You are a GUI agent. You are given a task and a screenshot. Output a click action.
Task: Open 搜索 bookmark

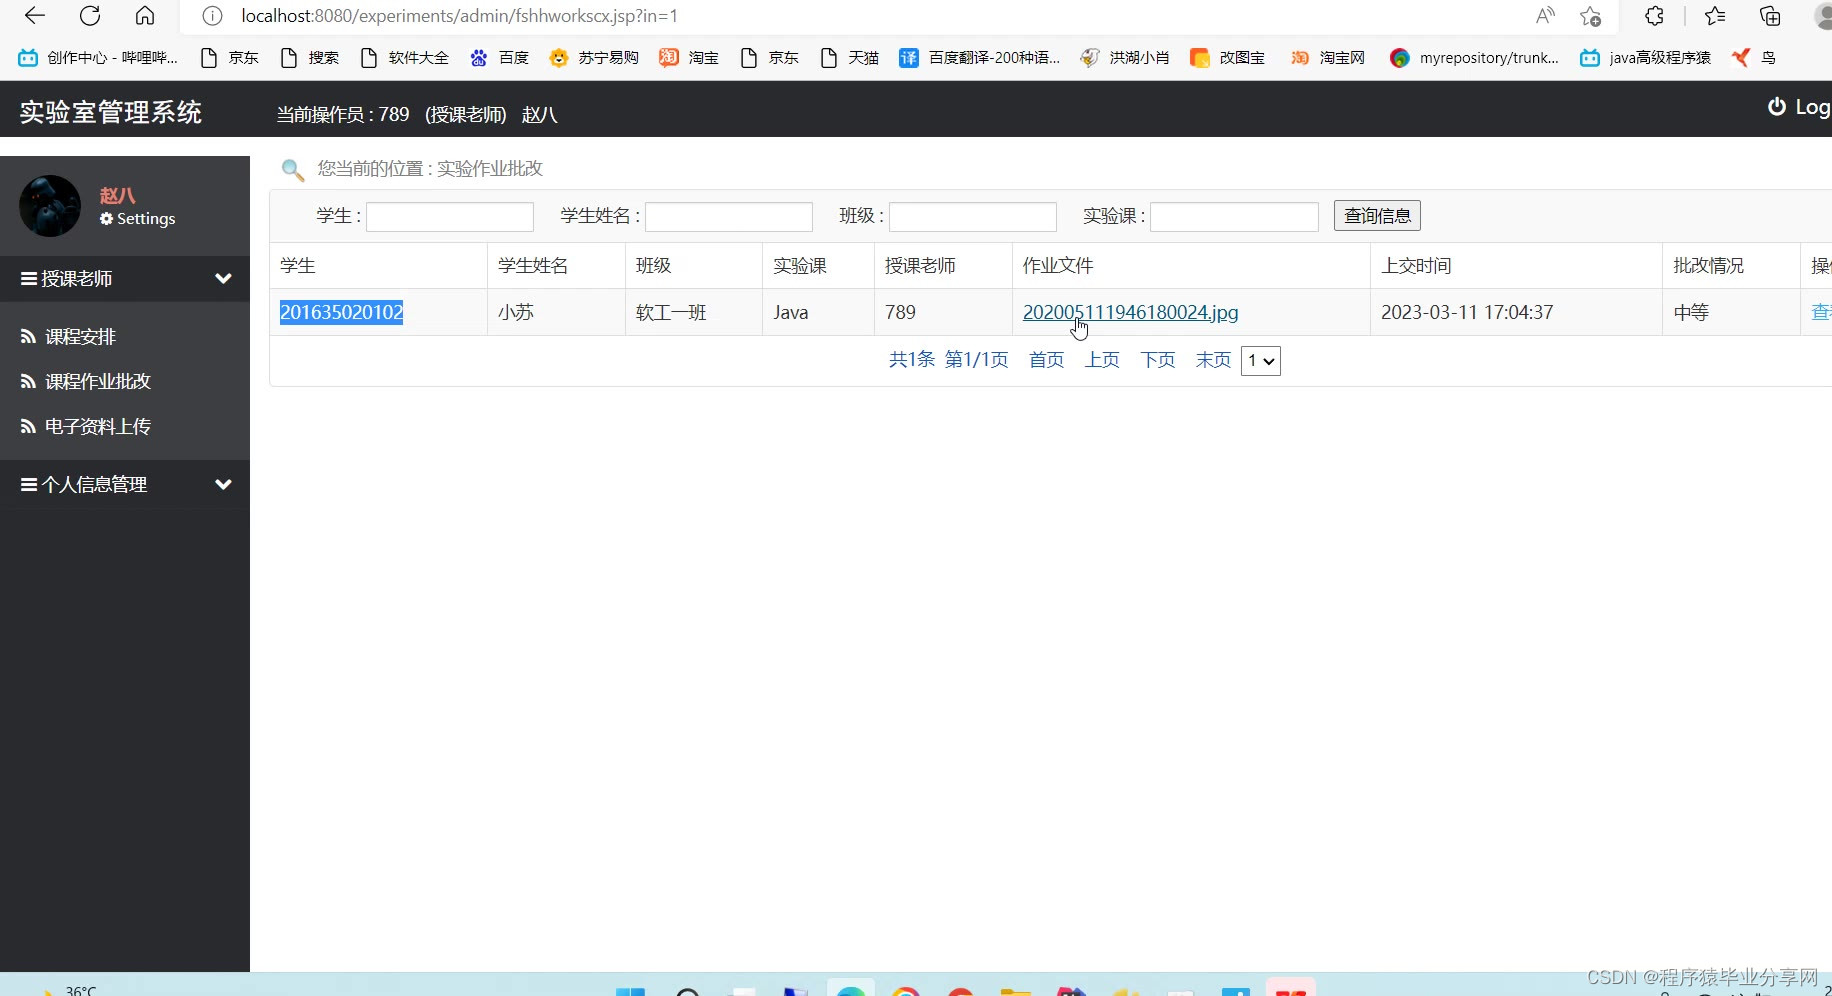coord(310,58)
